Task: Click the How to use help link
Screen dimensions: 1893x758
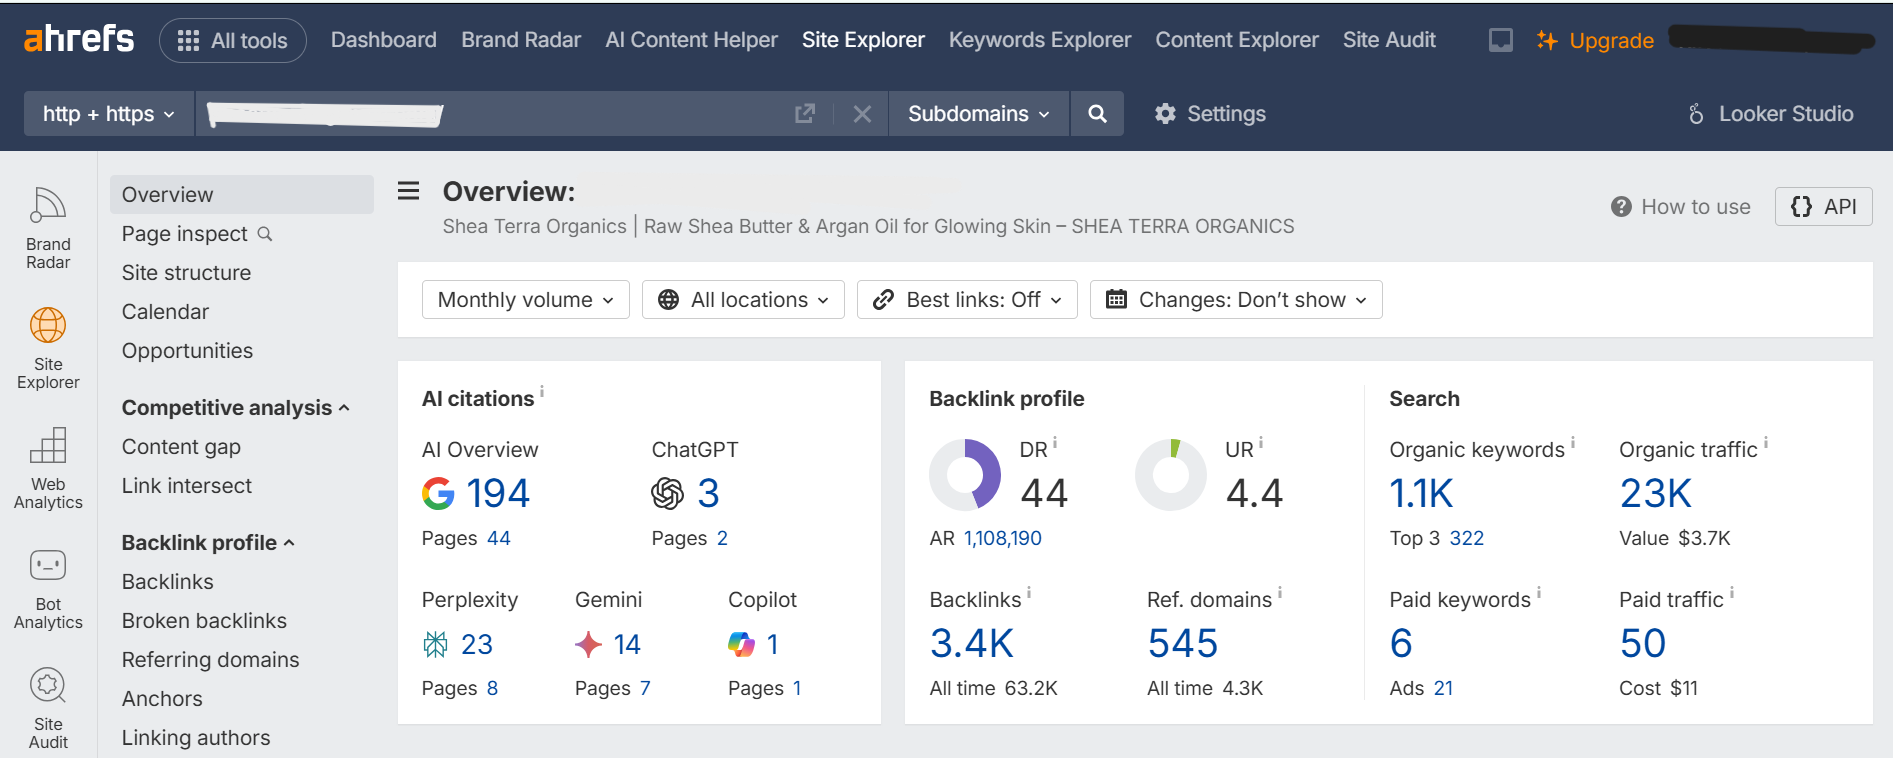Action: [x=1681, y=207]
